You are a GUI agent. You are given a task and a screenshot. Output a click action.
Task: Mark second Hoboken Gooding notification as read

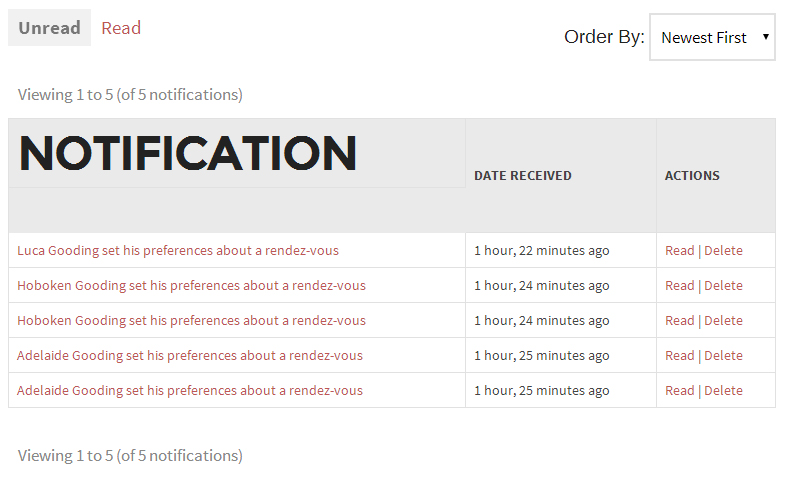pos(679,320)
